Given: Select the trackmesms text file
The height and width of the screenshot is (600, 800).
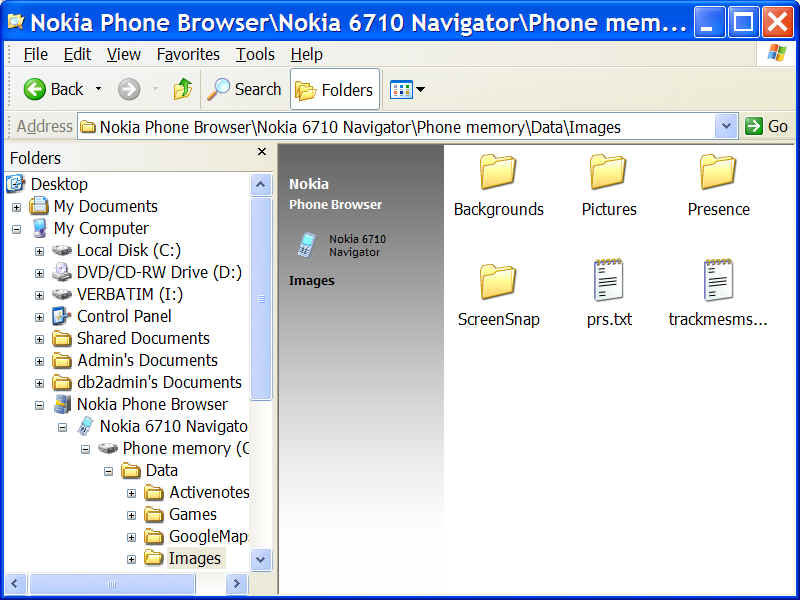Looking at the screenshot, I should [718, 283].
